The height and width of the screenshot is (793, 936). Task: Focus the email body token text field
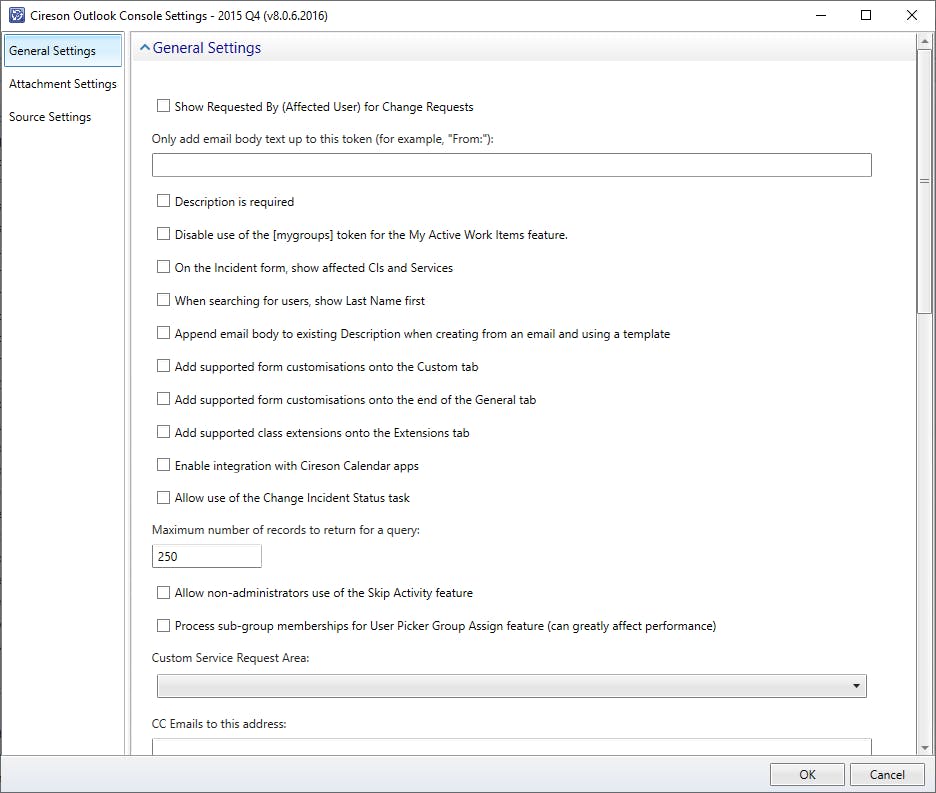point(512,165)
